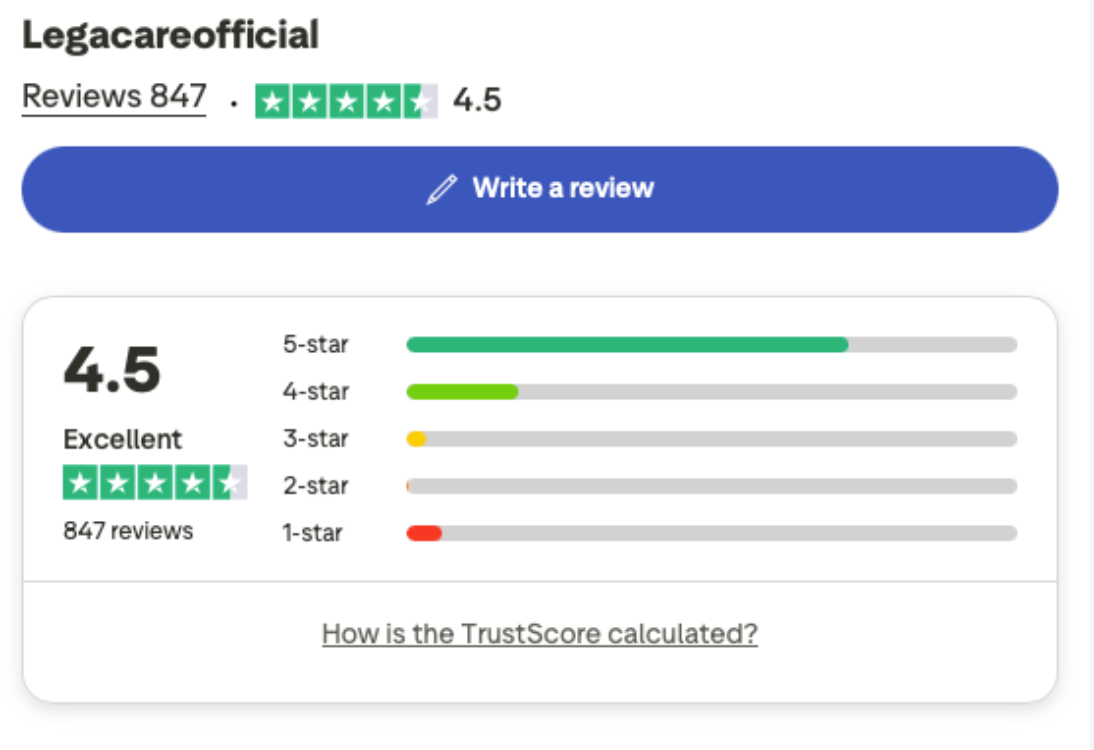Select the 1-star filter label

(312, 533)
